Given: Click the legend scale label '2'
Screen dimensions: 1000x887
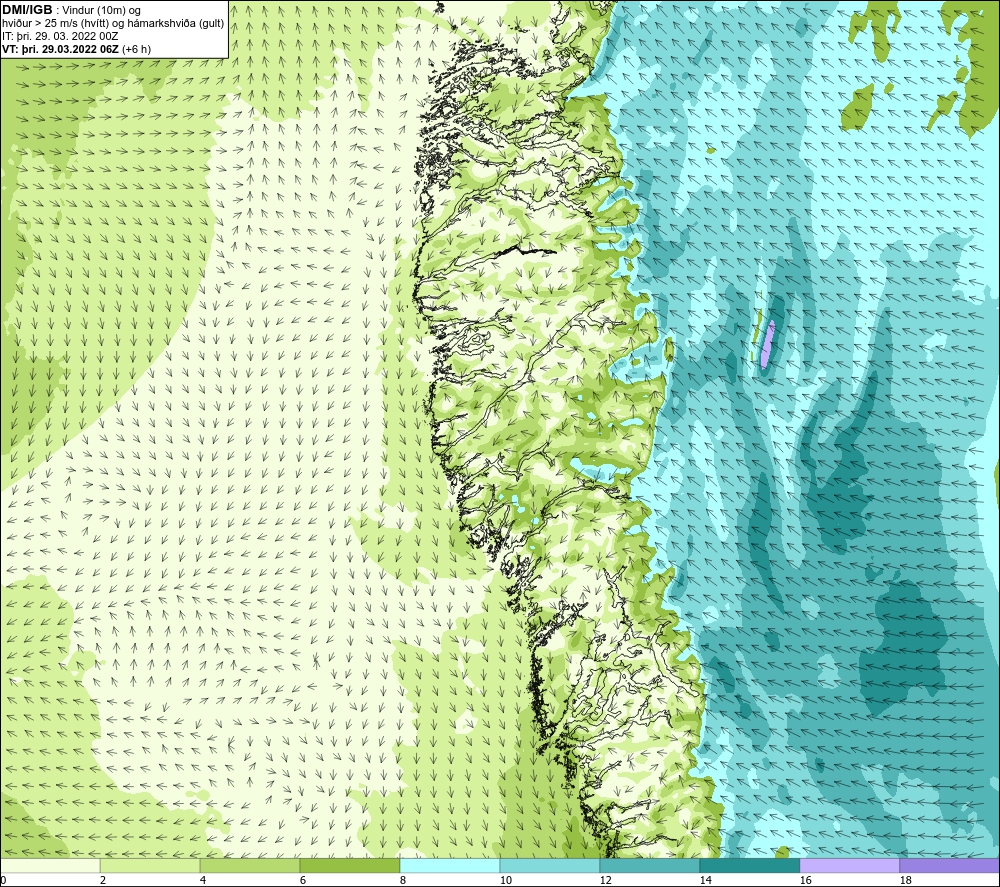Looking at the screenshot, I should point(103,881).
